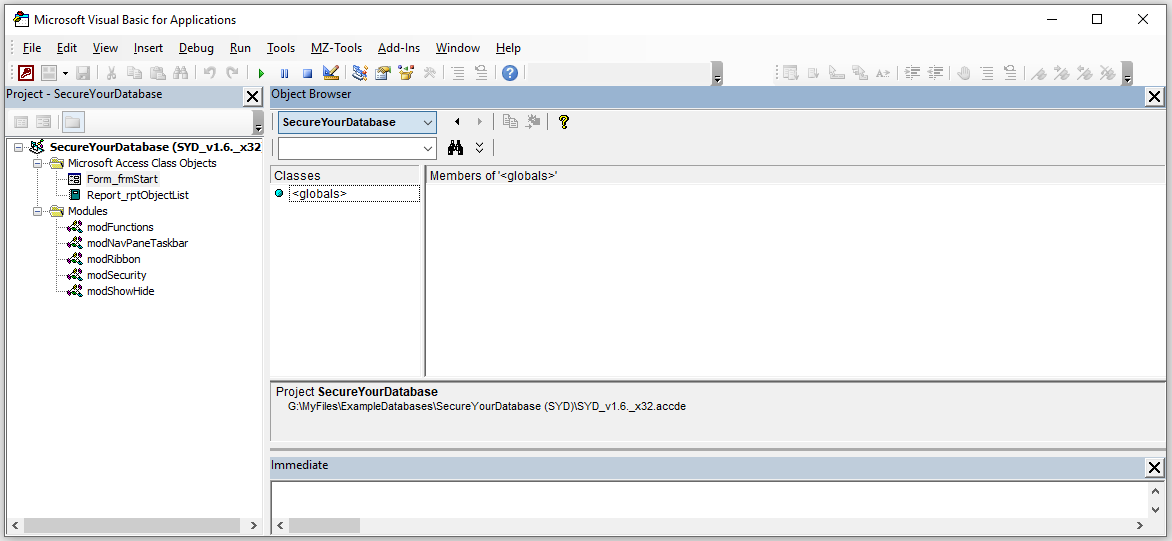Click the View Code icon in Project pane
The height and width of the screenshot is (541, 1172).
pyautogui.click(x=21, y=122)
